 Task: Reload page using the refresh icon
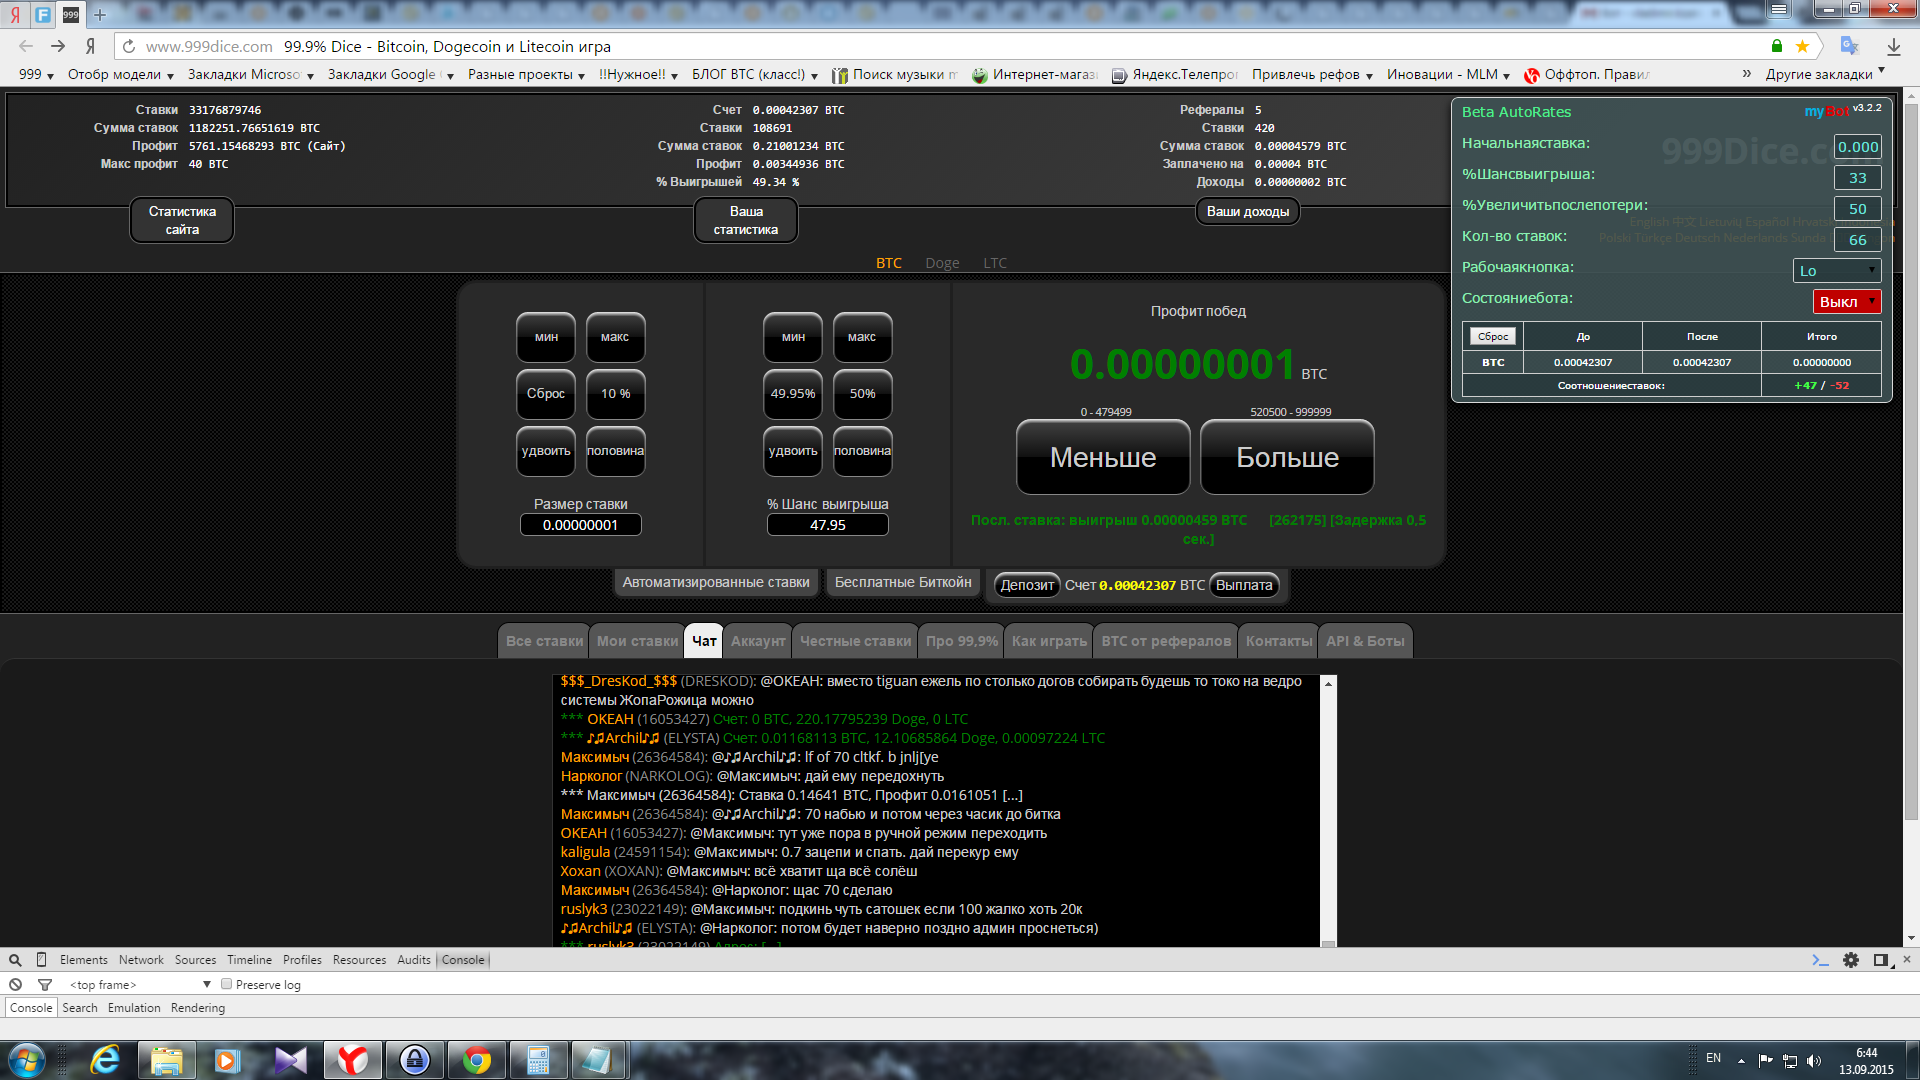(129, 46)
